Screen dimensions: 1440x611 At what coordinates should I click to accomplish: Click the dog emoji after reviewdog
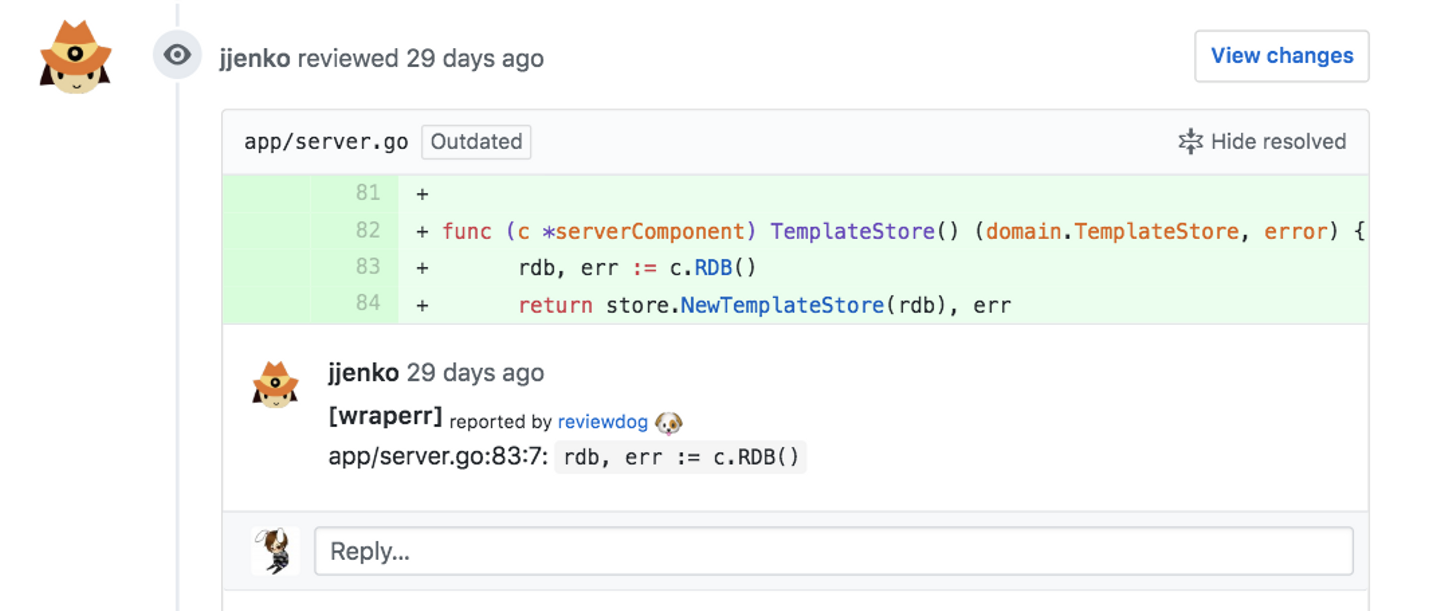point(668,423)
